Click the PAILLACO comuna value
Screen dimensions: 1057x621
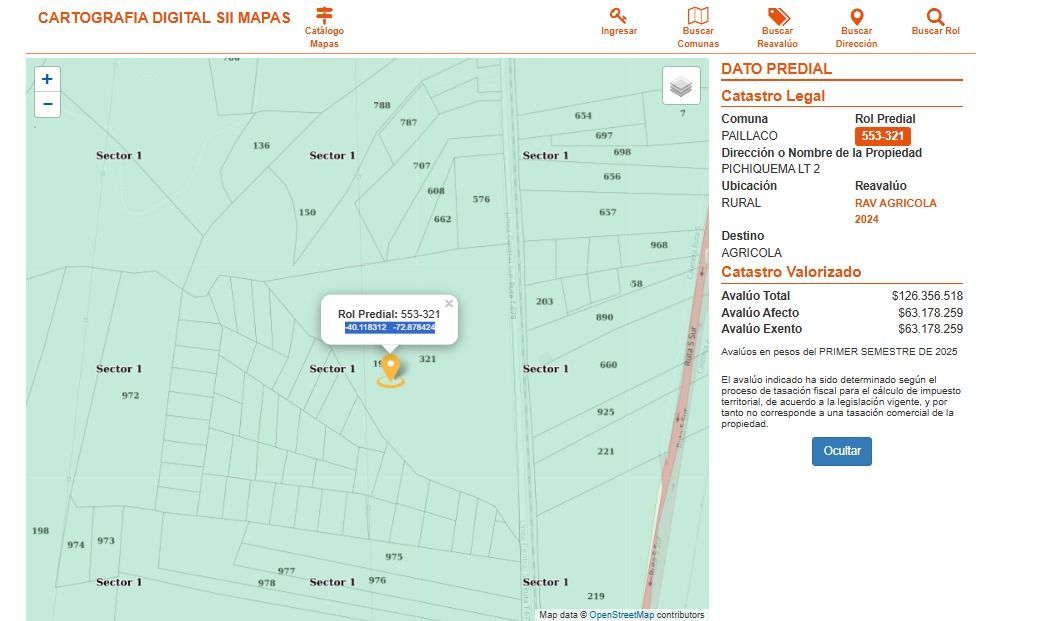pos(749,136)
